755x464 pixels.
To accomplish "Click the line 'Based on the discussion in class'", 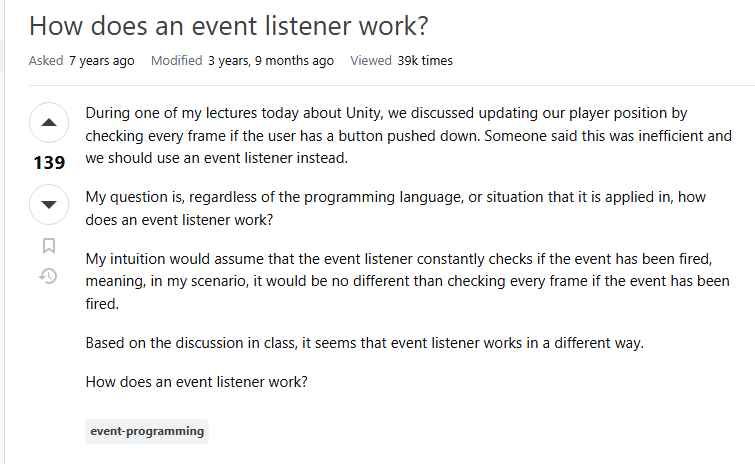I will tap(364, 343).
